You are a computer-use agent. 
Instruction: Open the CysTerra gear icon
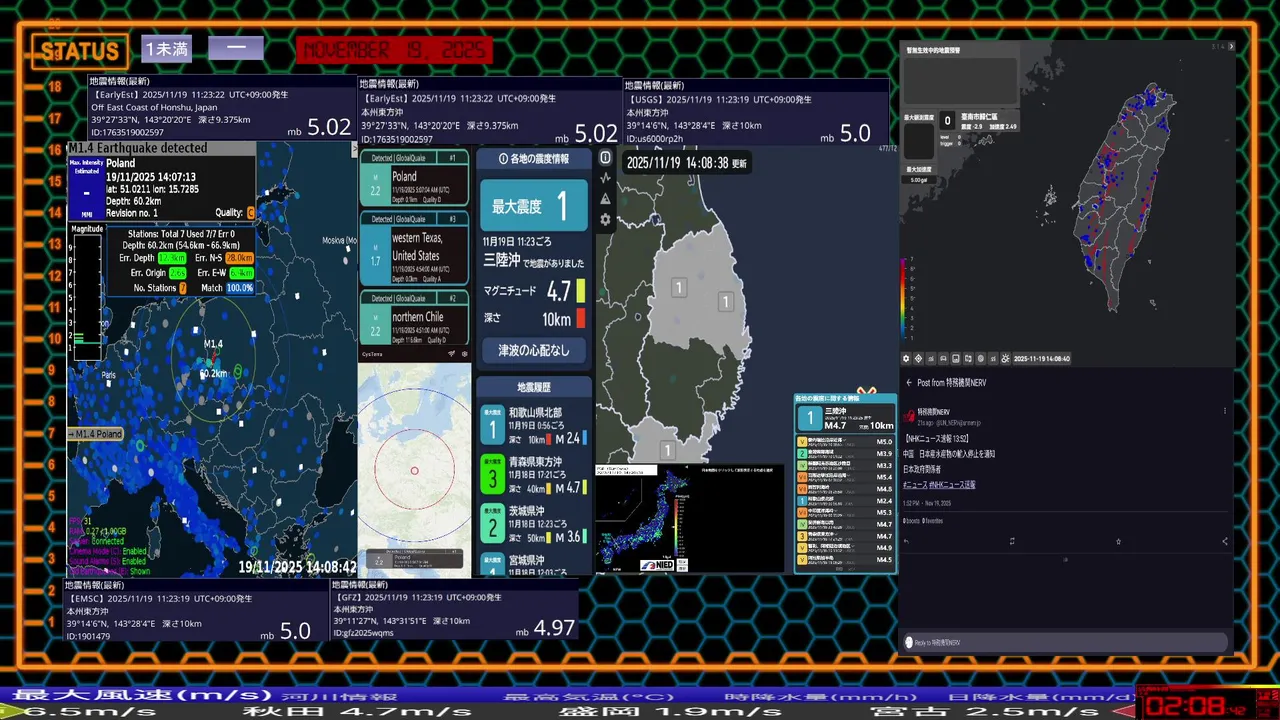pos(464,353)
